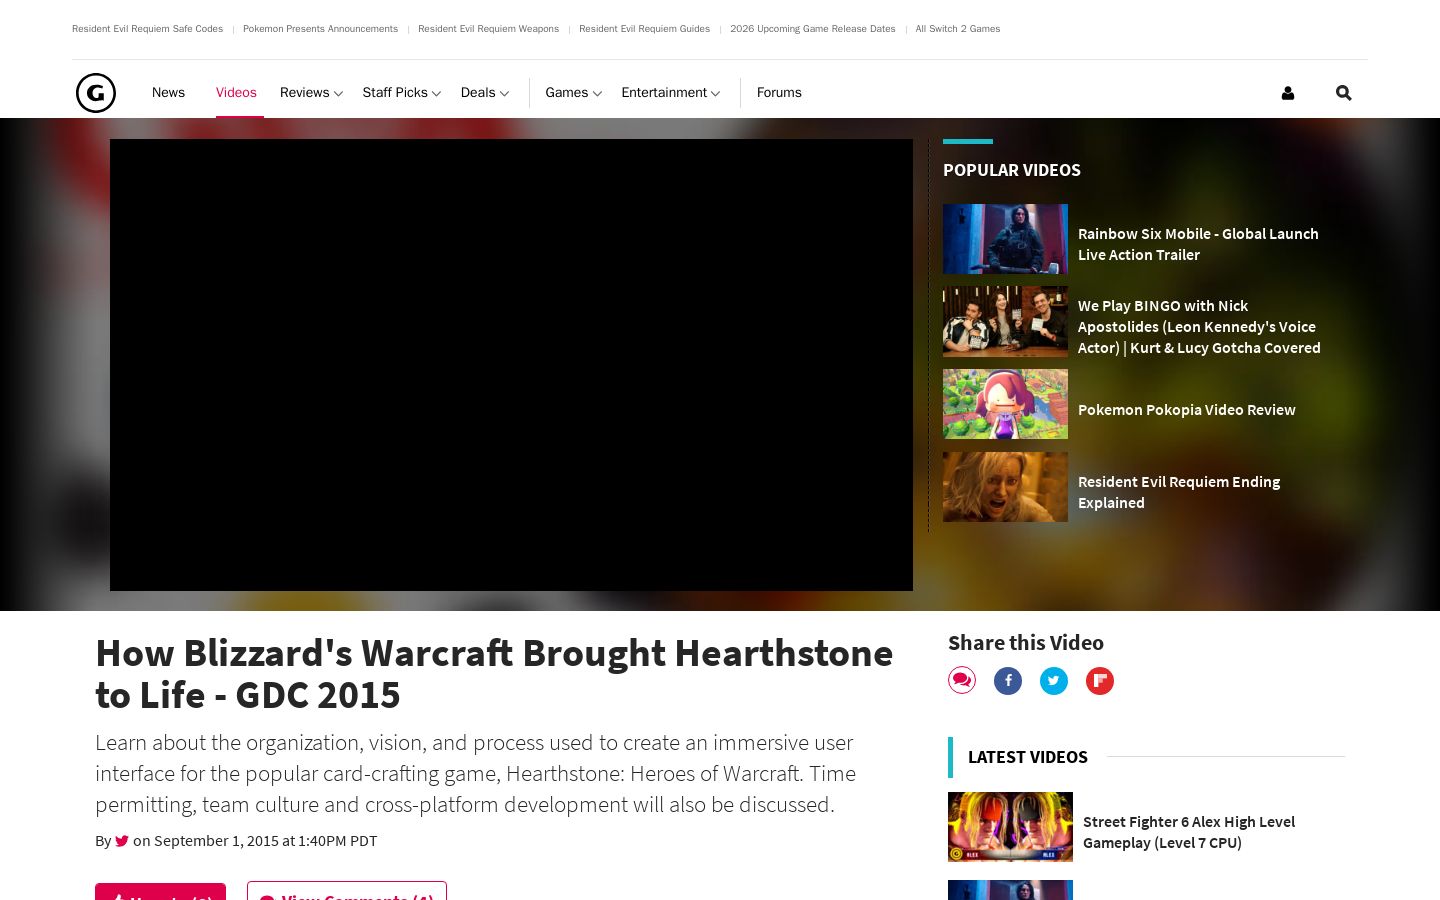Click the 'September 1, 2015 at 1:40PM PDT' date
Viewport: 1440px width, 900px height.
(266, 841)
